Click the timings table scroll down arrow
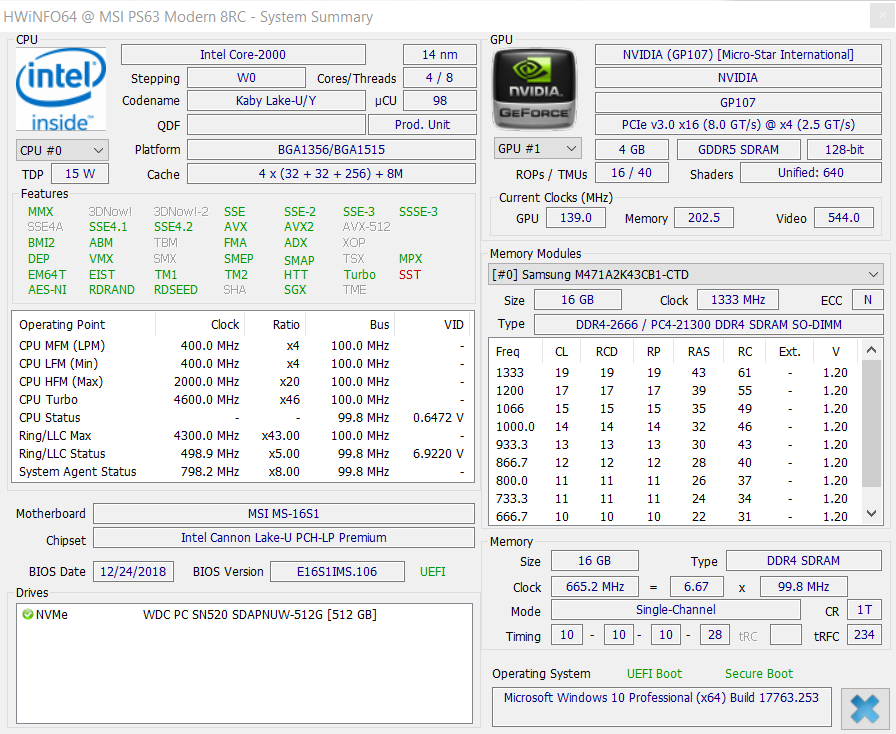 [x=871, y=513]
